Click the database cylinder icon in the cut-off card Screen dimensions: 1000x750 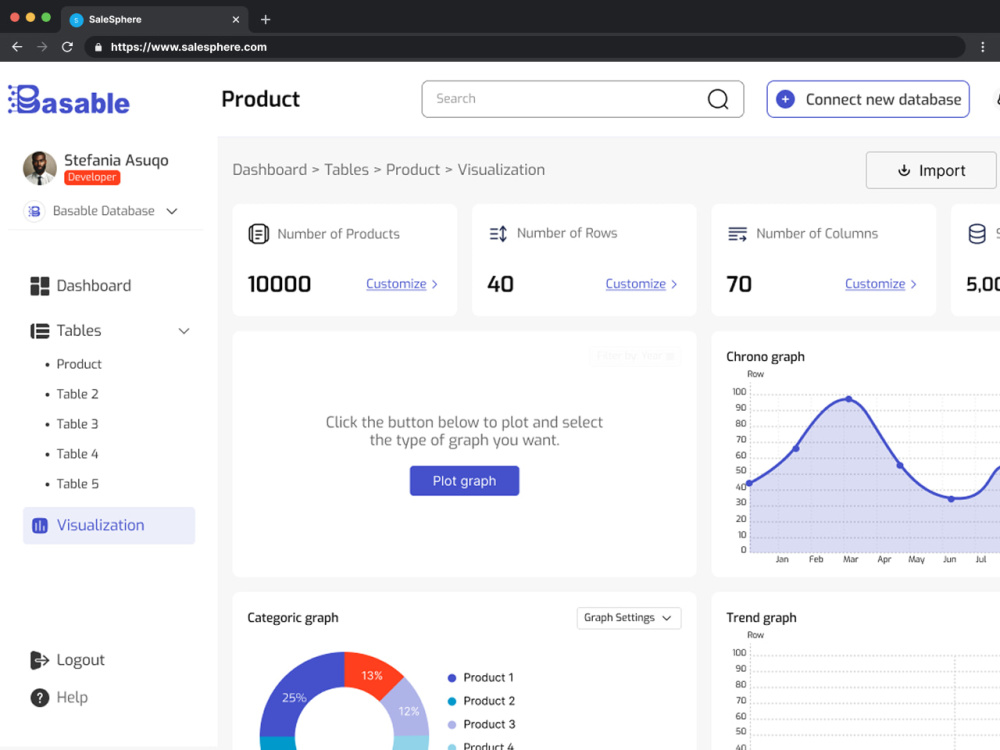click(976, 234)
